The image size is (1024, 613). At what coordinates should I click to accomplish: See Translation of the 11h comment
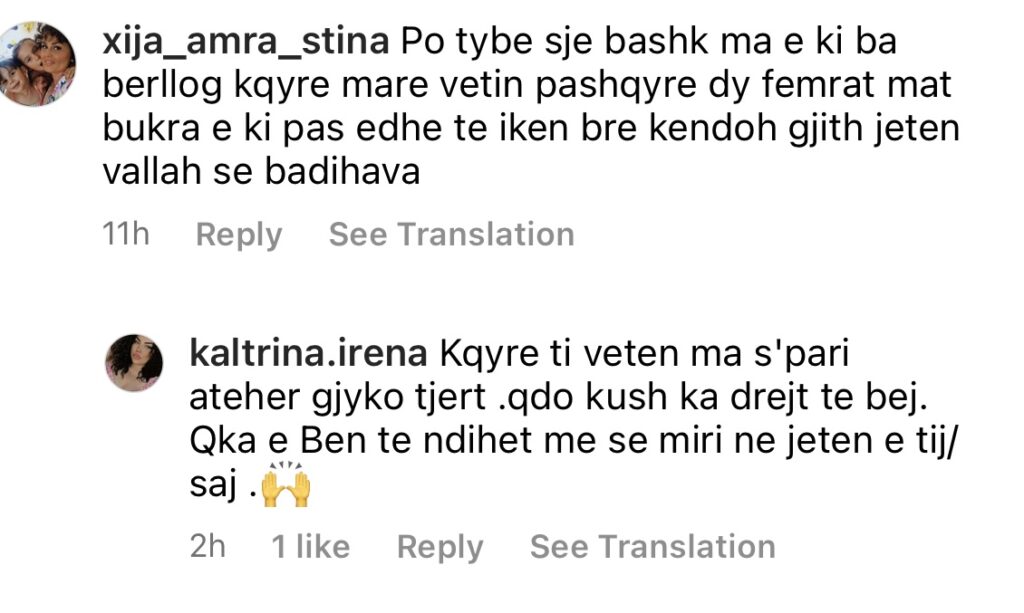tap(451, 234)
